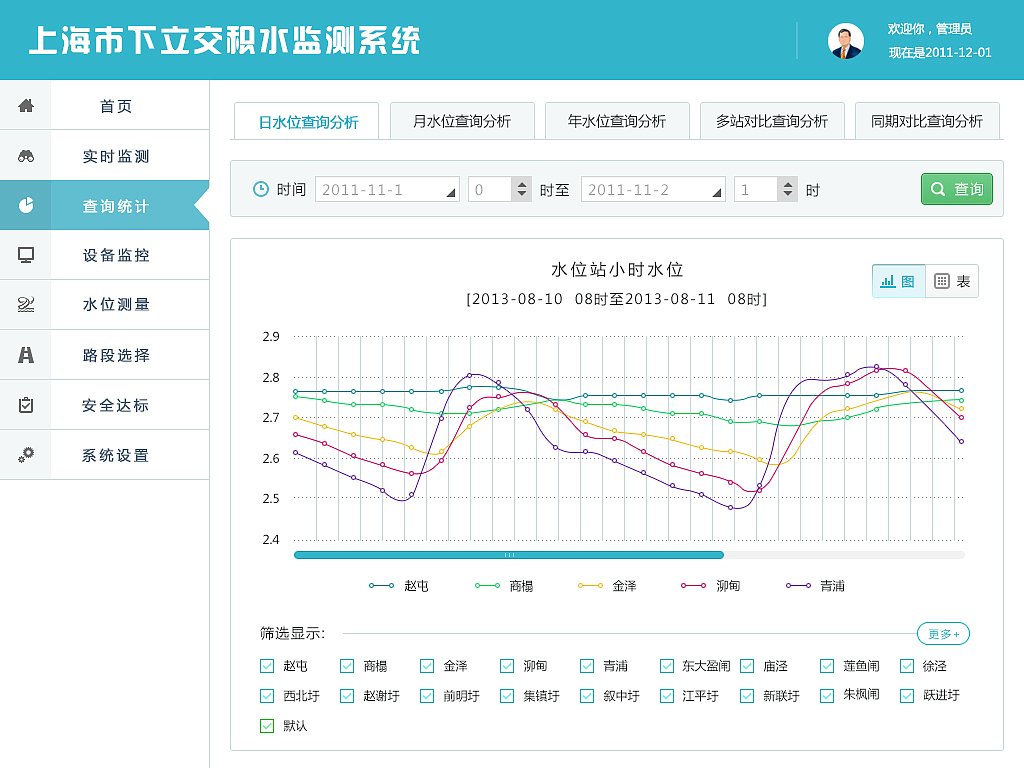Click the 上海市下立交积水监测系统 title
1024x768 pixels.
tap(224, 40)
